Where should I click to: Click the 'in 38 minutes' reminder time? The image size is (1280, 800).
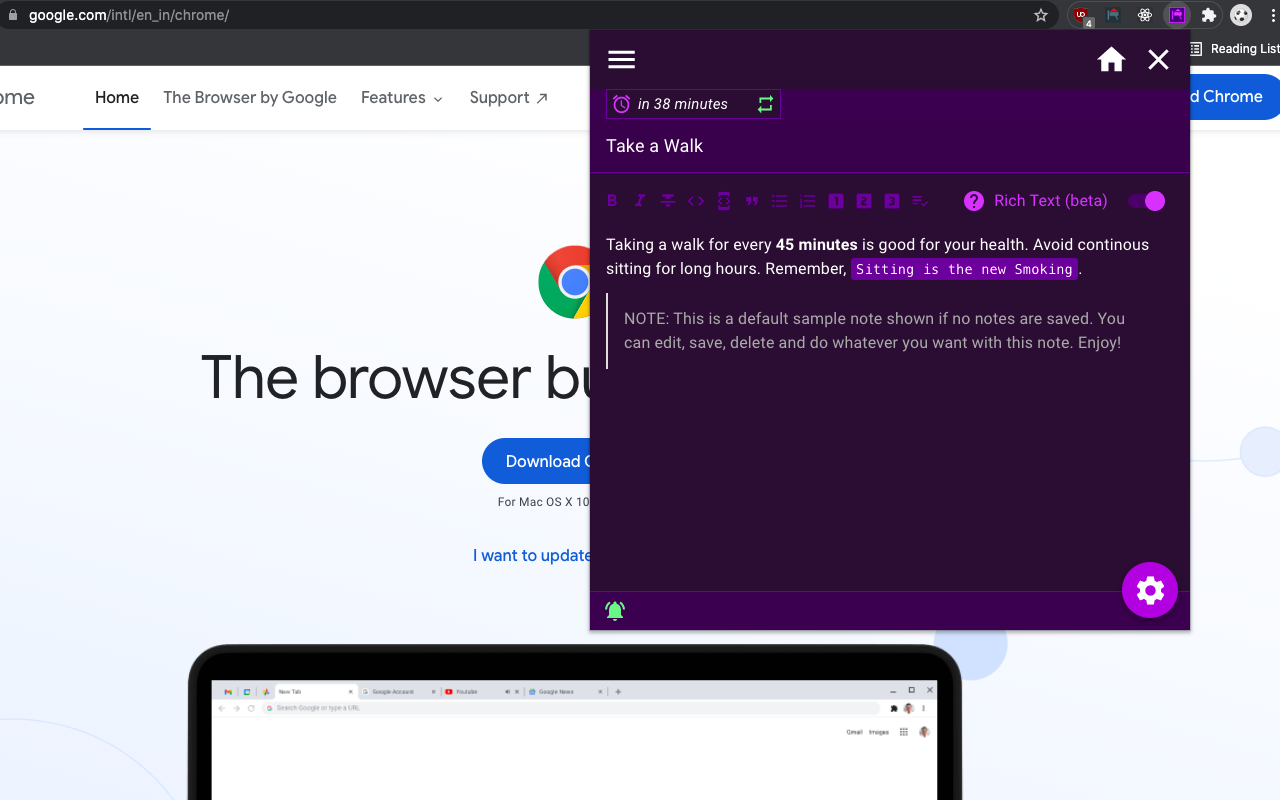pos(683,104)
